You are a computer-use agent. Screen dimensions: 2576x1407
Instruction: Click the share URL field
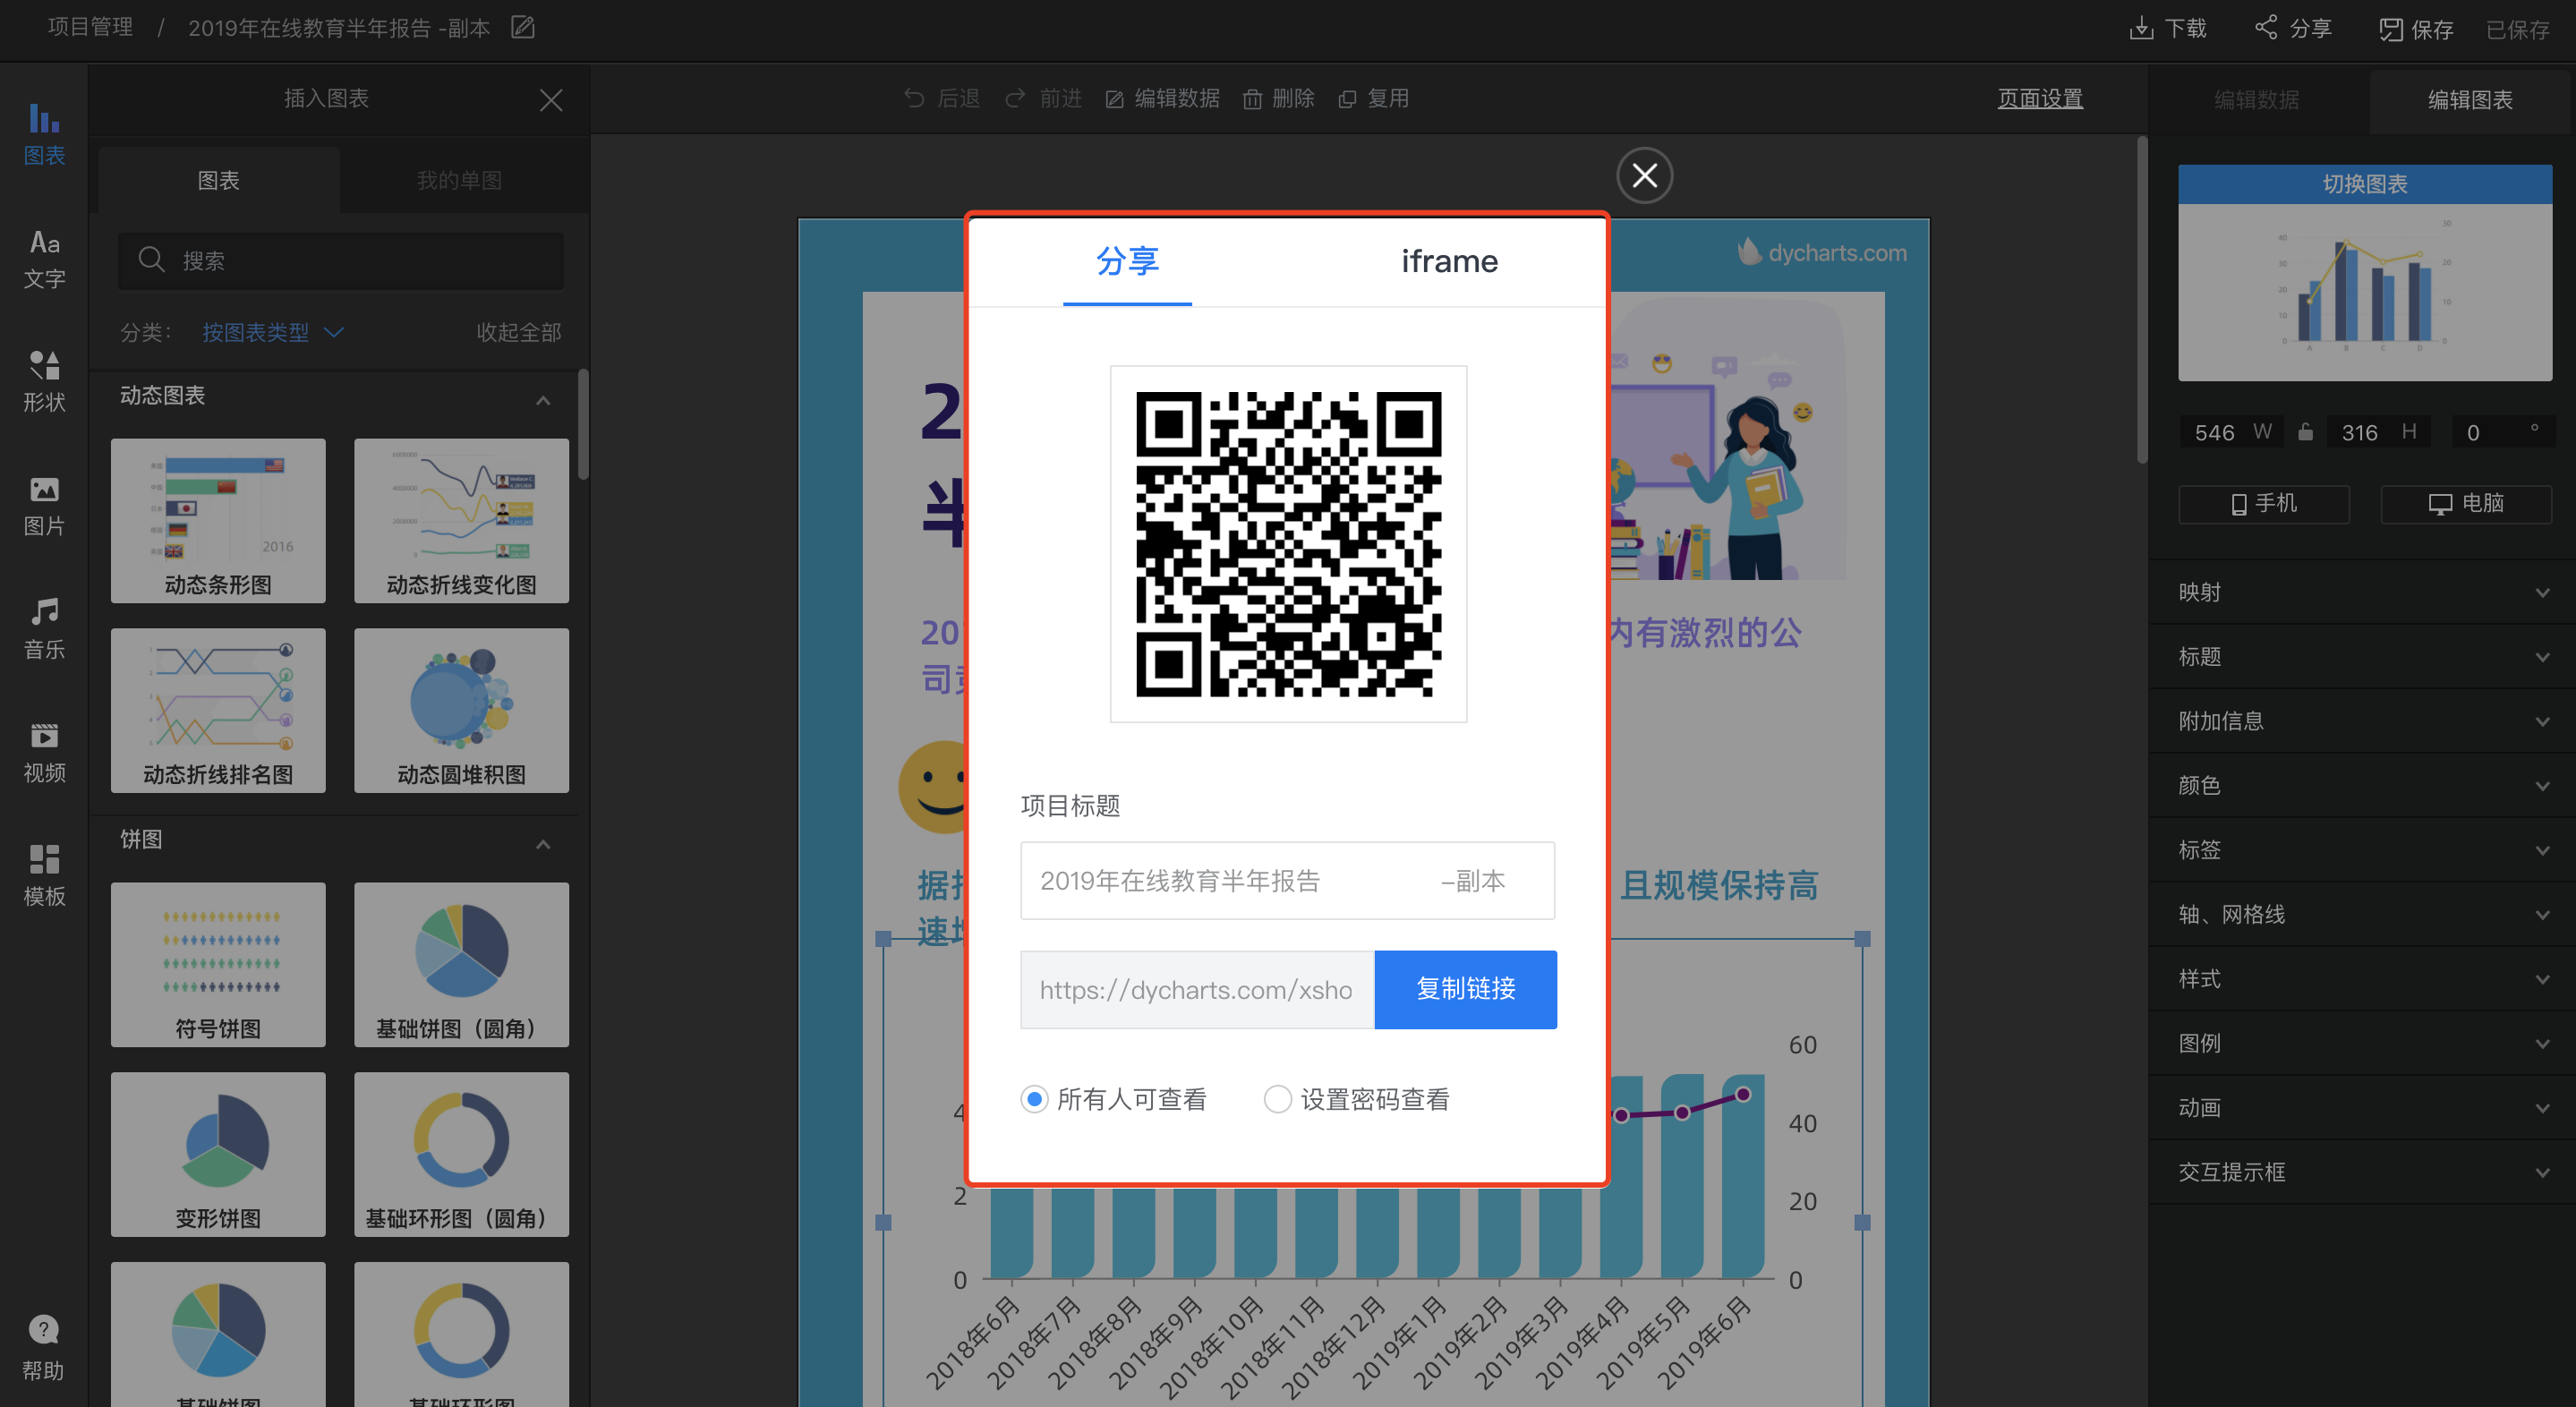pos(1197,989)
